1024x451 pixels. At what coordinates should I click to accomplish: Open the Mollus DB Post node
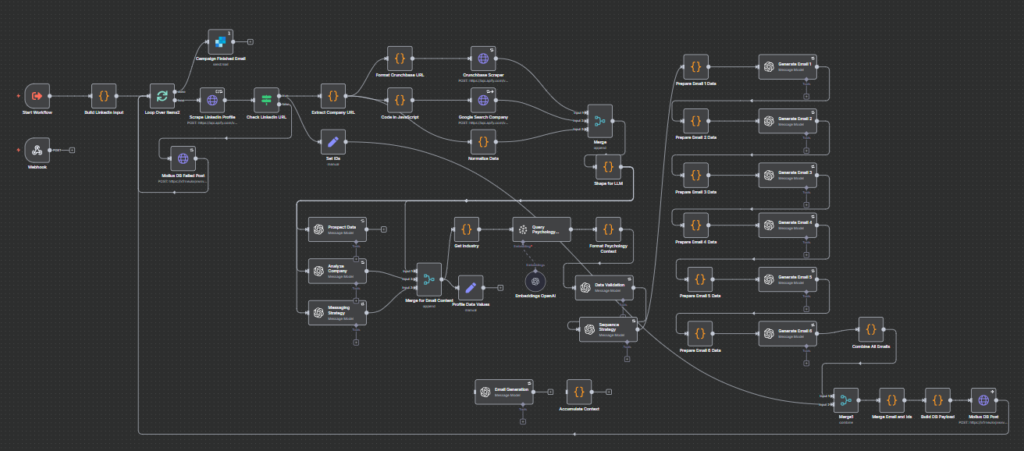pyautogui.click(x=984, y=397)
